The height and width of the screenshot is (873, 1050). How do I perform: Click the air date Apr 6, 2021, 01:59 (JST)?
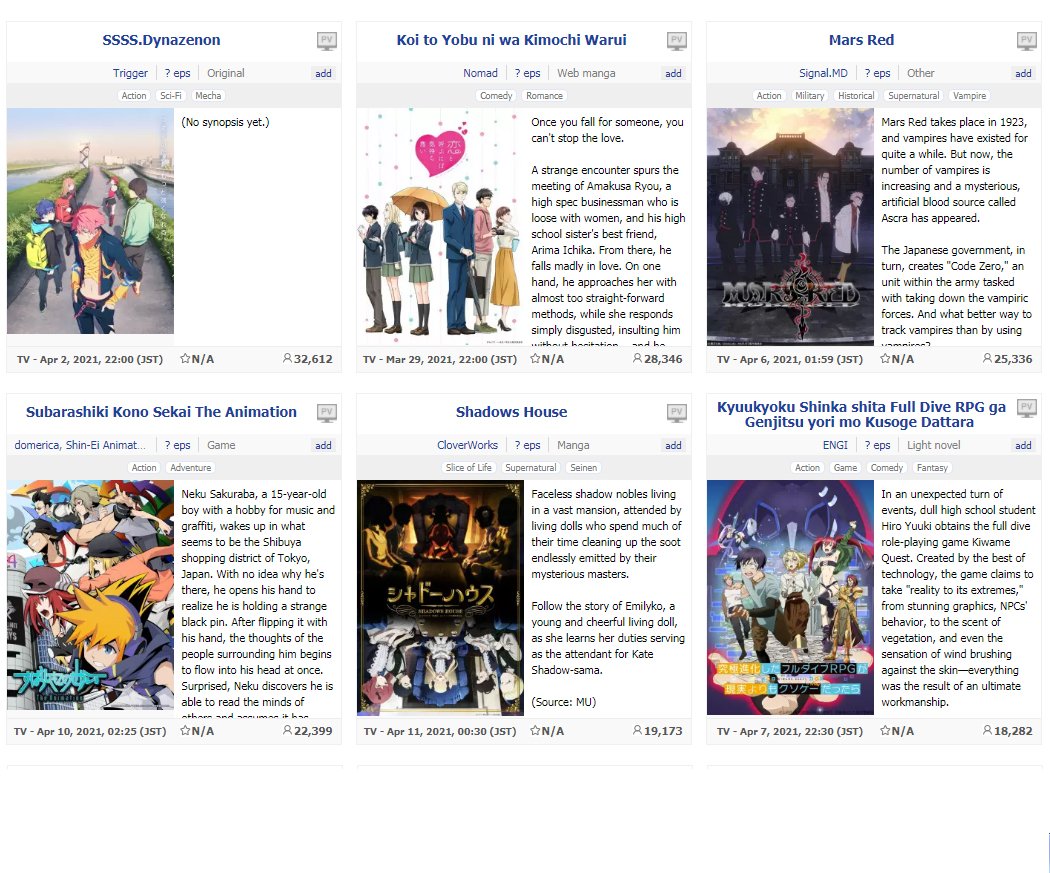tap(802, 360)
